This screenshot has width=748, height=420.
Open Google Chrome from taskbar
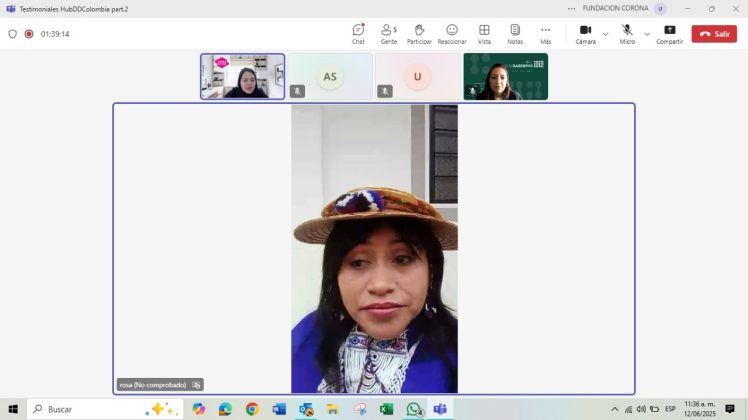coord(252,409)
